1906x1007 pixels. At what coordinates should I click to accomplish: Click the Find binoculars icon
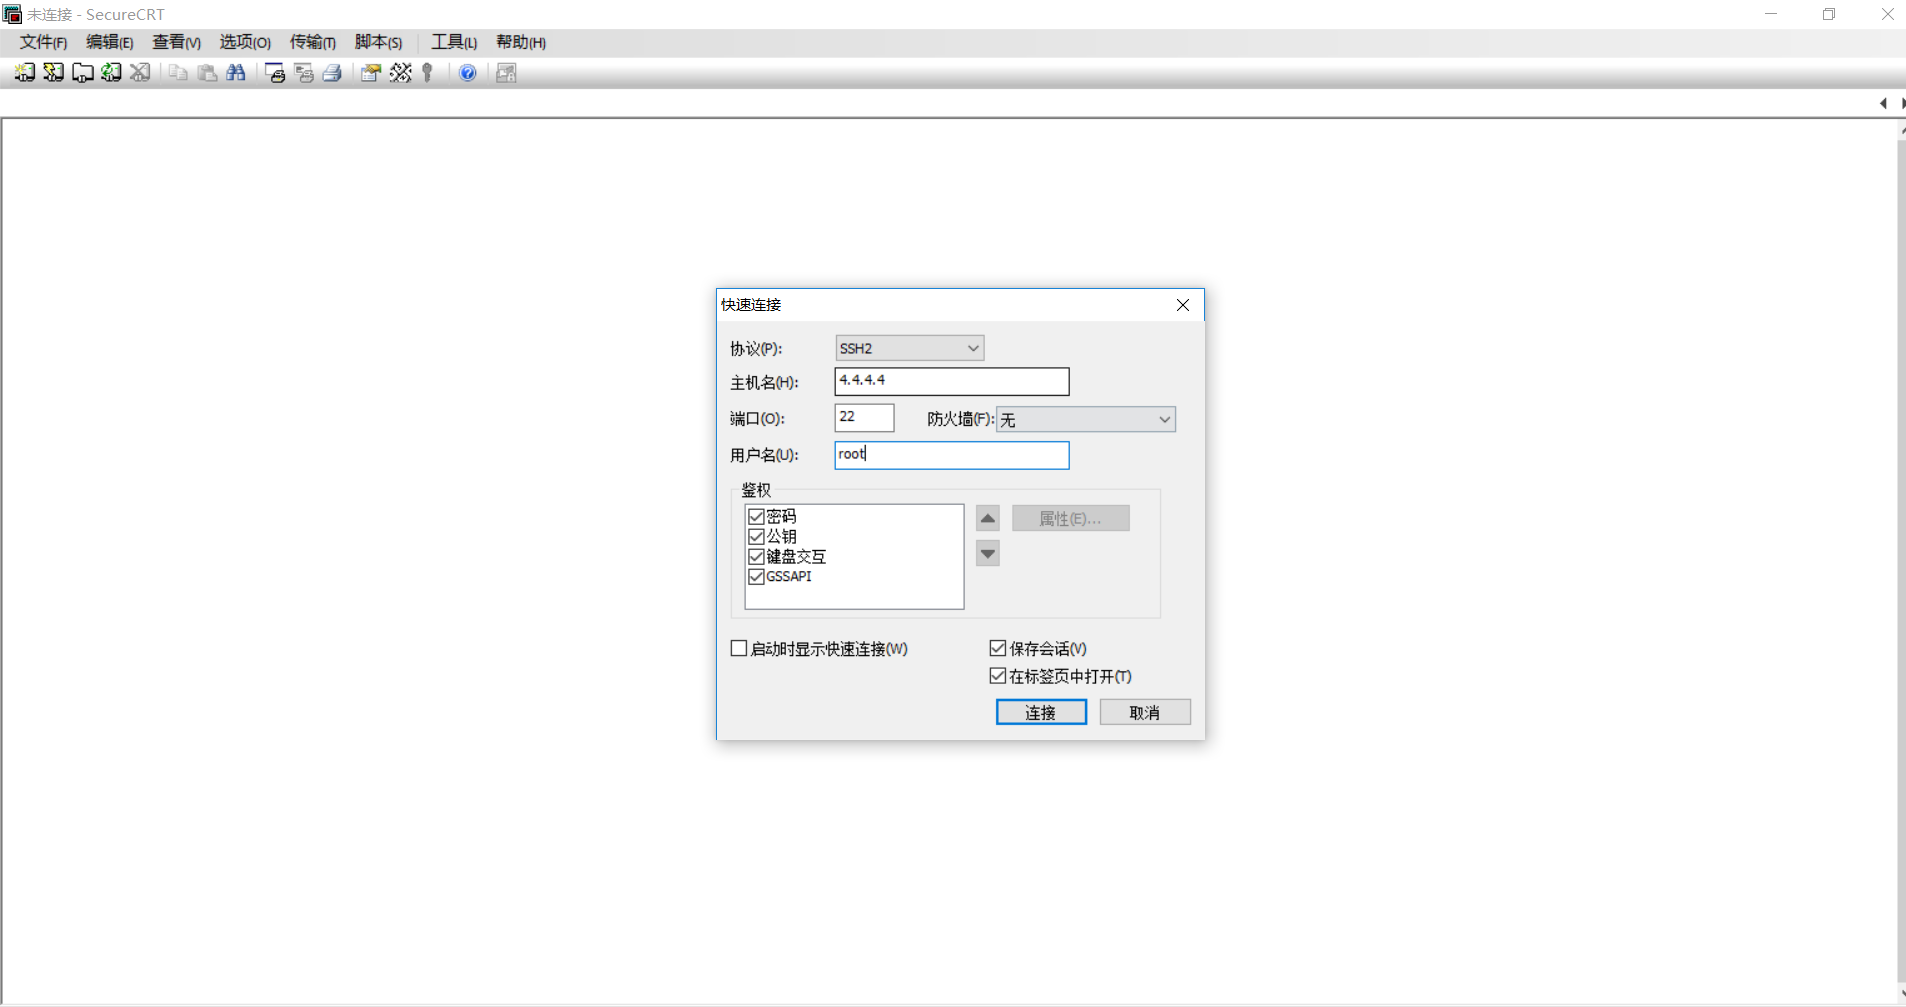point(236,73)
